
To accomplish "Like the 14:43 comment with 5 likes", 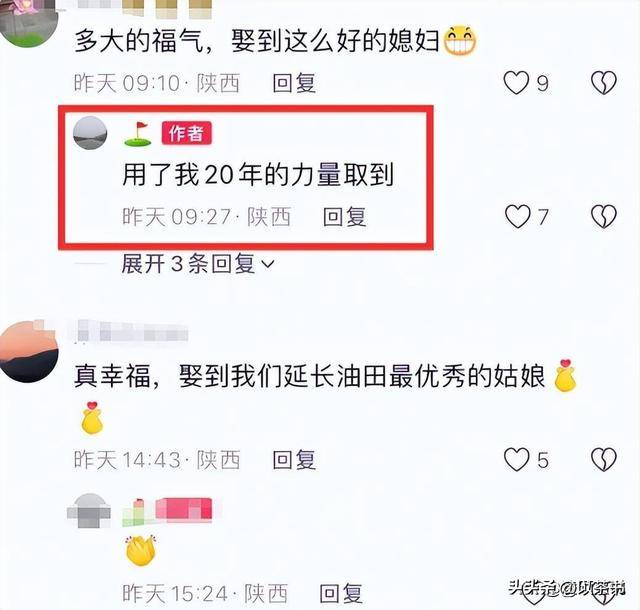I will [x=516, y=460].
